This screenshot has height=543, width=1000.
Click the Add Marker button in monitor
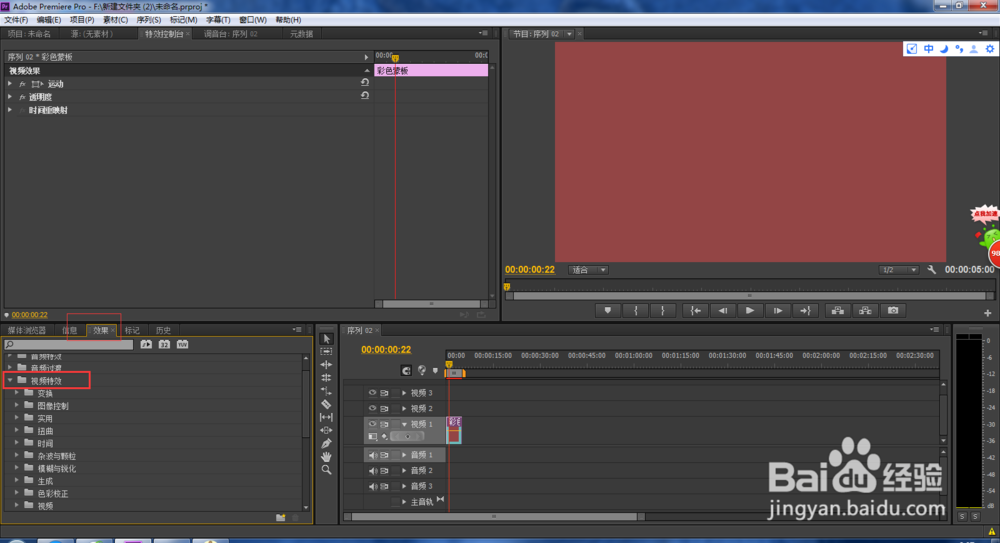coord(608,311)
